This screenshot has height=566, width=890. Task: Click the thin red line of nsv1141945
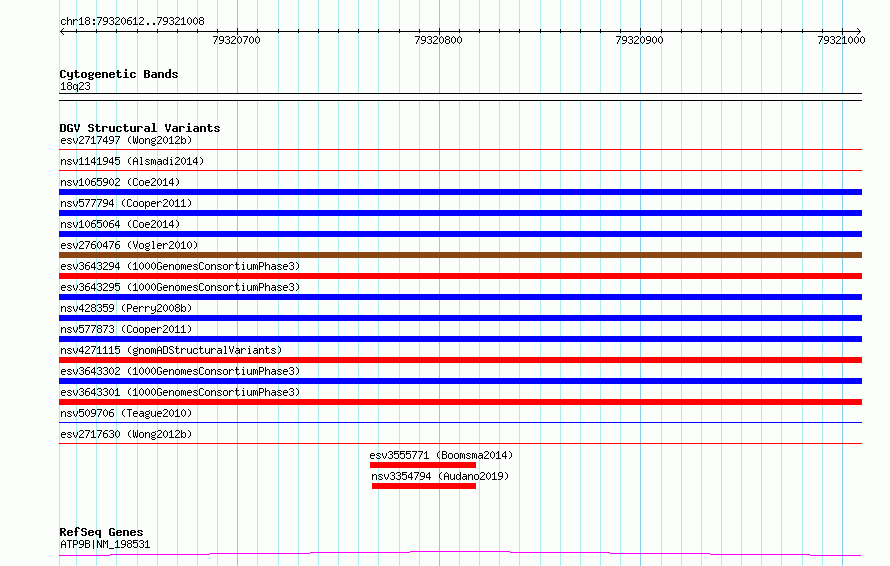[460, 170]
